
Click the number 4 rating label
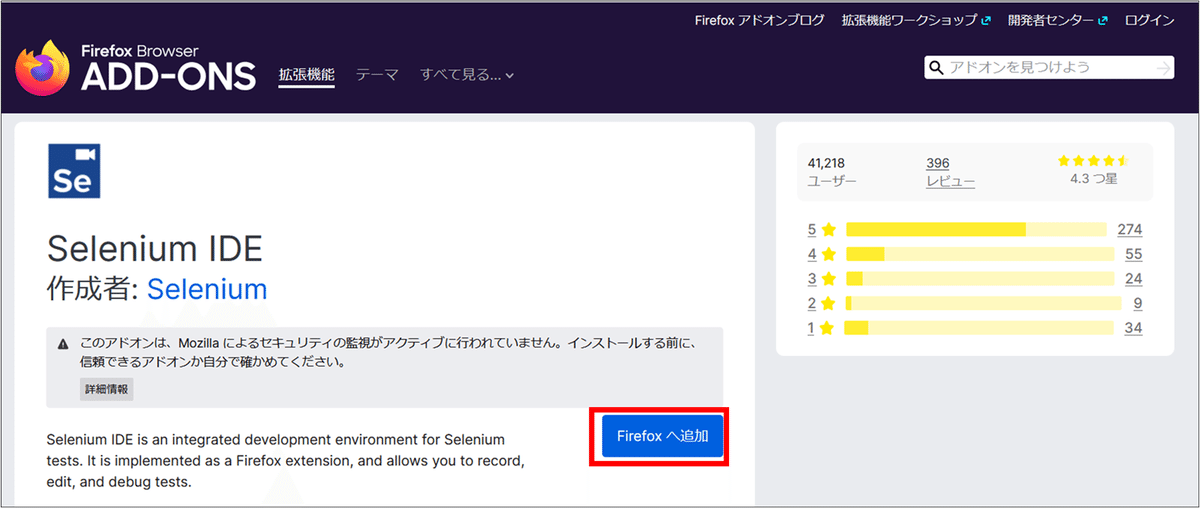(812, 254)
